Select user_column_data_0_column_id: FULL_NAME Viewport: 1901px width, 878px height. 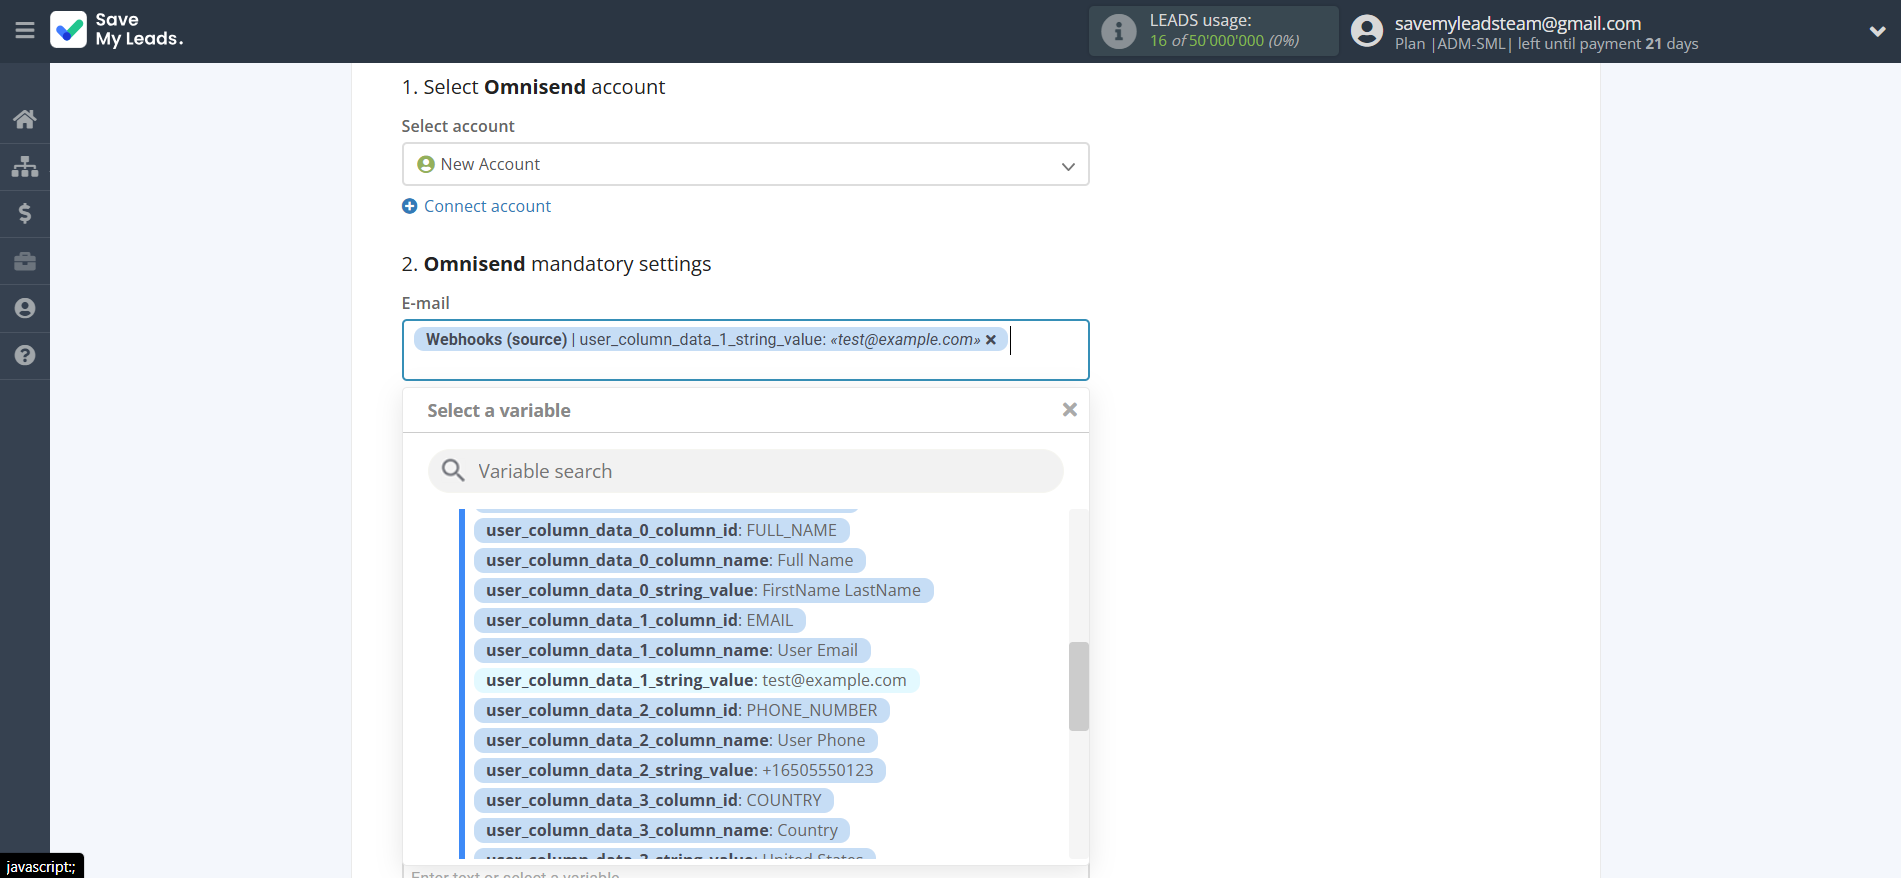pos(661,530)
